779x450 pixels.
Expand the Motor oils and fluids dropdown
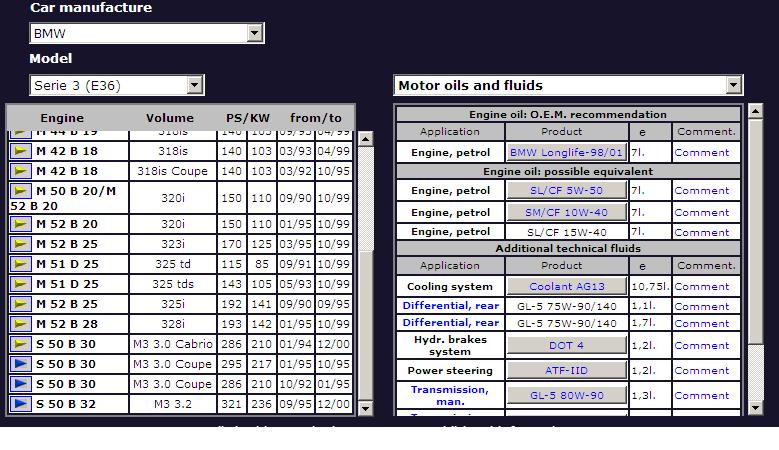568,85
